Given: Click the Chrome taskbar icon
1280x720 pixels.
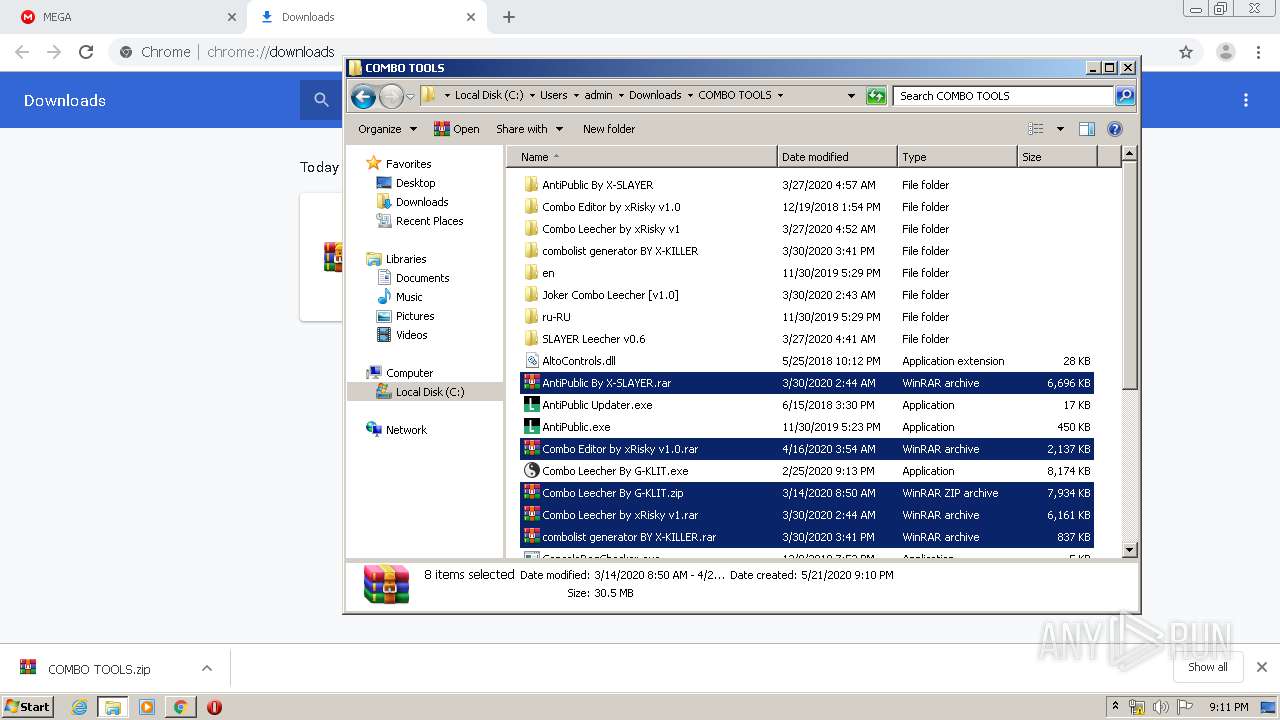Looking at the screenshot, I should (180, 707).
